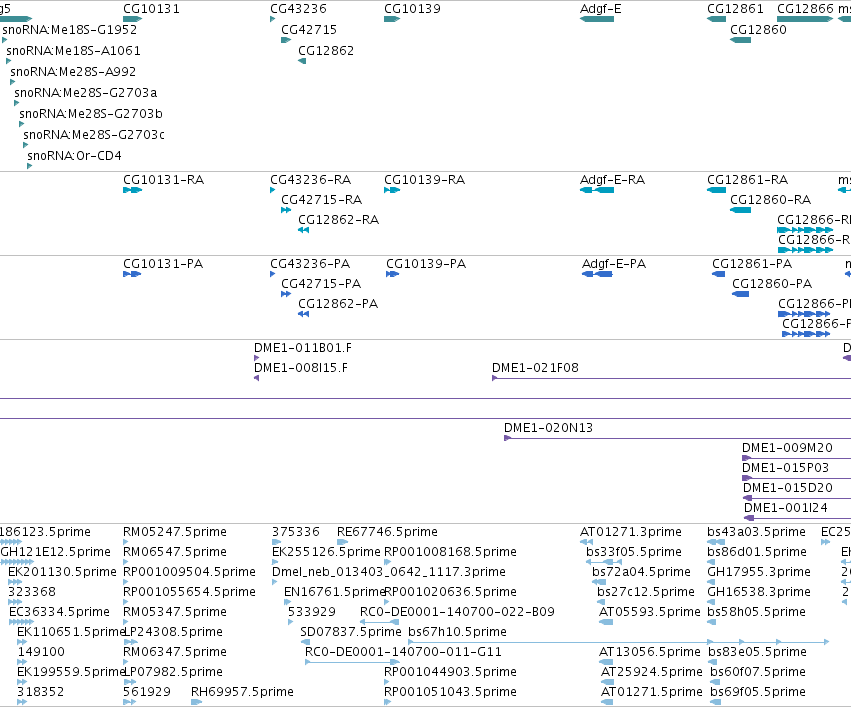
Task: Click BAC clone DME1-015P03
Action: [785, 468]
